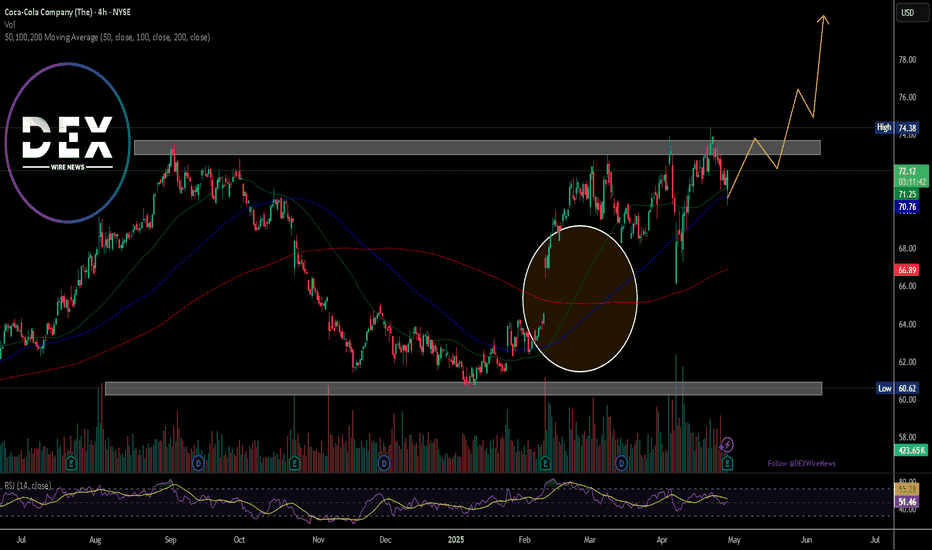Click the Vol indicator legend
This screenshot has height=550, width=932.
pyautogui.click(x=10, y=24)
